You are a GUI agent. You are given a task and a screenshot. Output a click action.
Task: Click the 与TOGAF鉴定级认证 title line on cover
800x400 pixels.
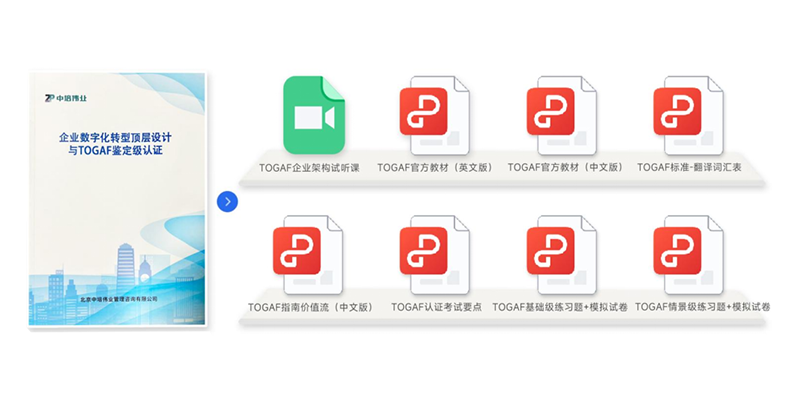tap(116, 151)
